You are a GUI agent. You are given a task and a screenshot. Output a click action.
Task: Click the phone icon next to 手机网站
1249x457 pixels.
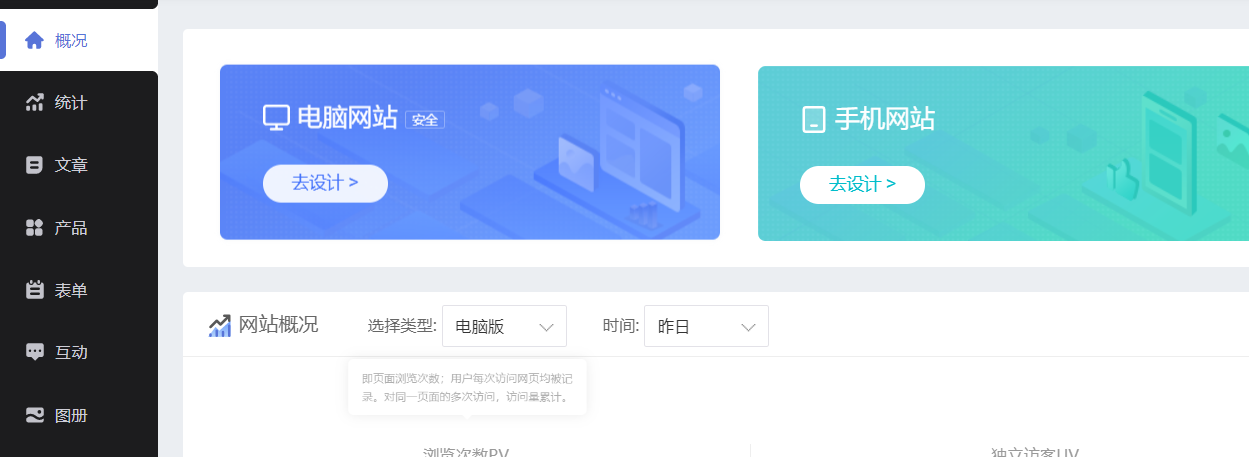click(x=813, y=120)
